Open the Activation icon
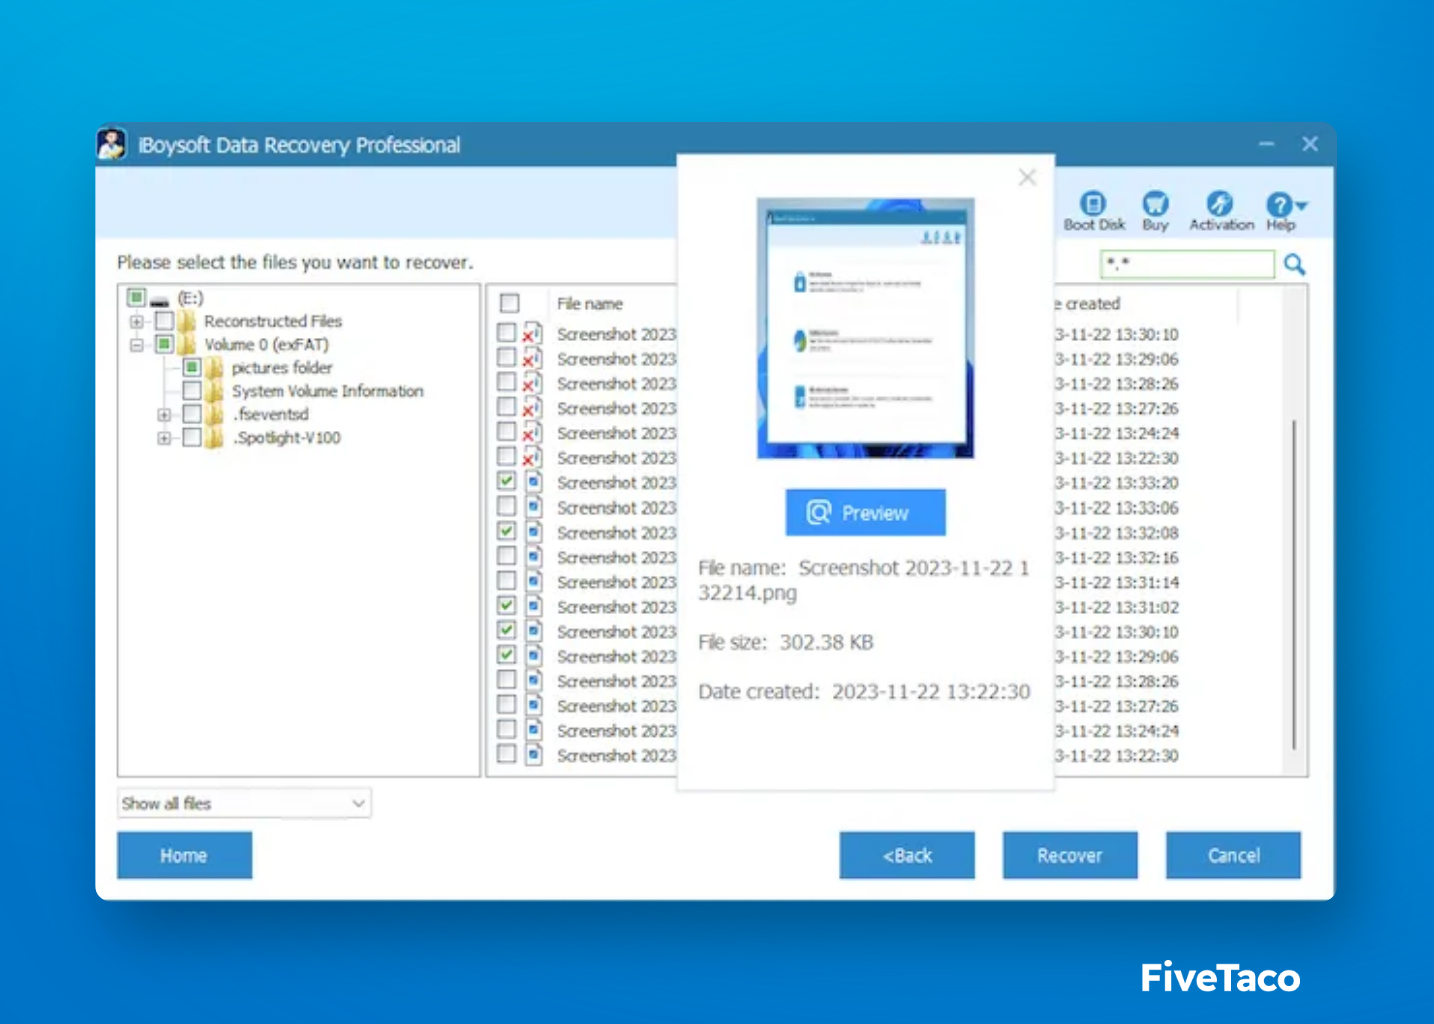Viewport: 1434px width, 1024px height. [x=1219, y=204]
